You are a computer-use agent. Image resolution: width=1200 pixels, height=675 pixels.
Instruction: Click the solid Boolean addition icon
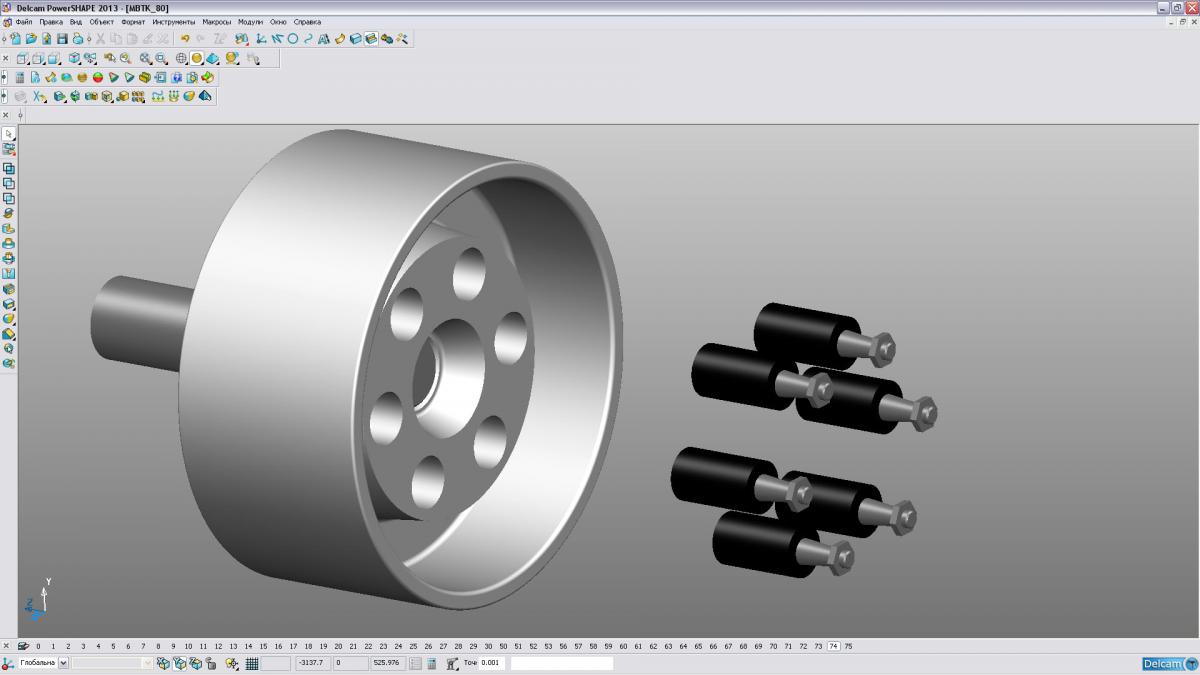(x=9, y=169)
